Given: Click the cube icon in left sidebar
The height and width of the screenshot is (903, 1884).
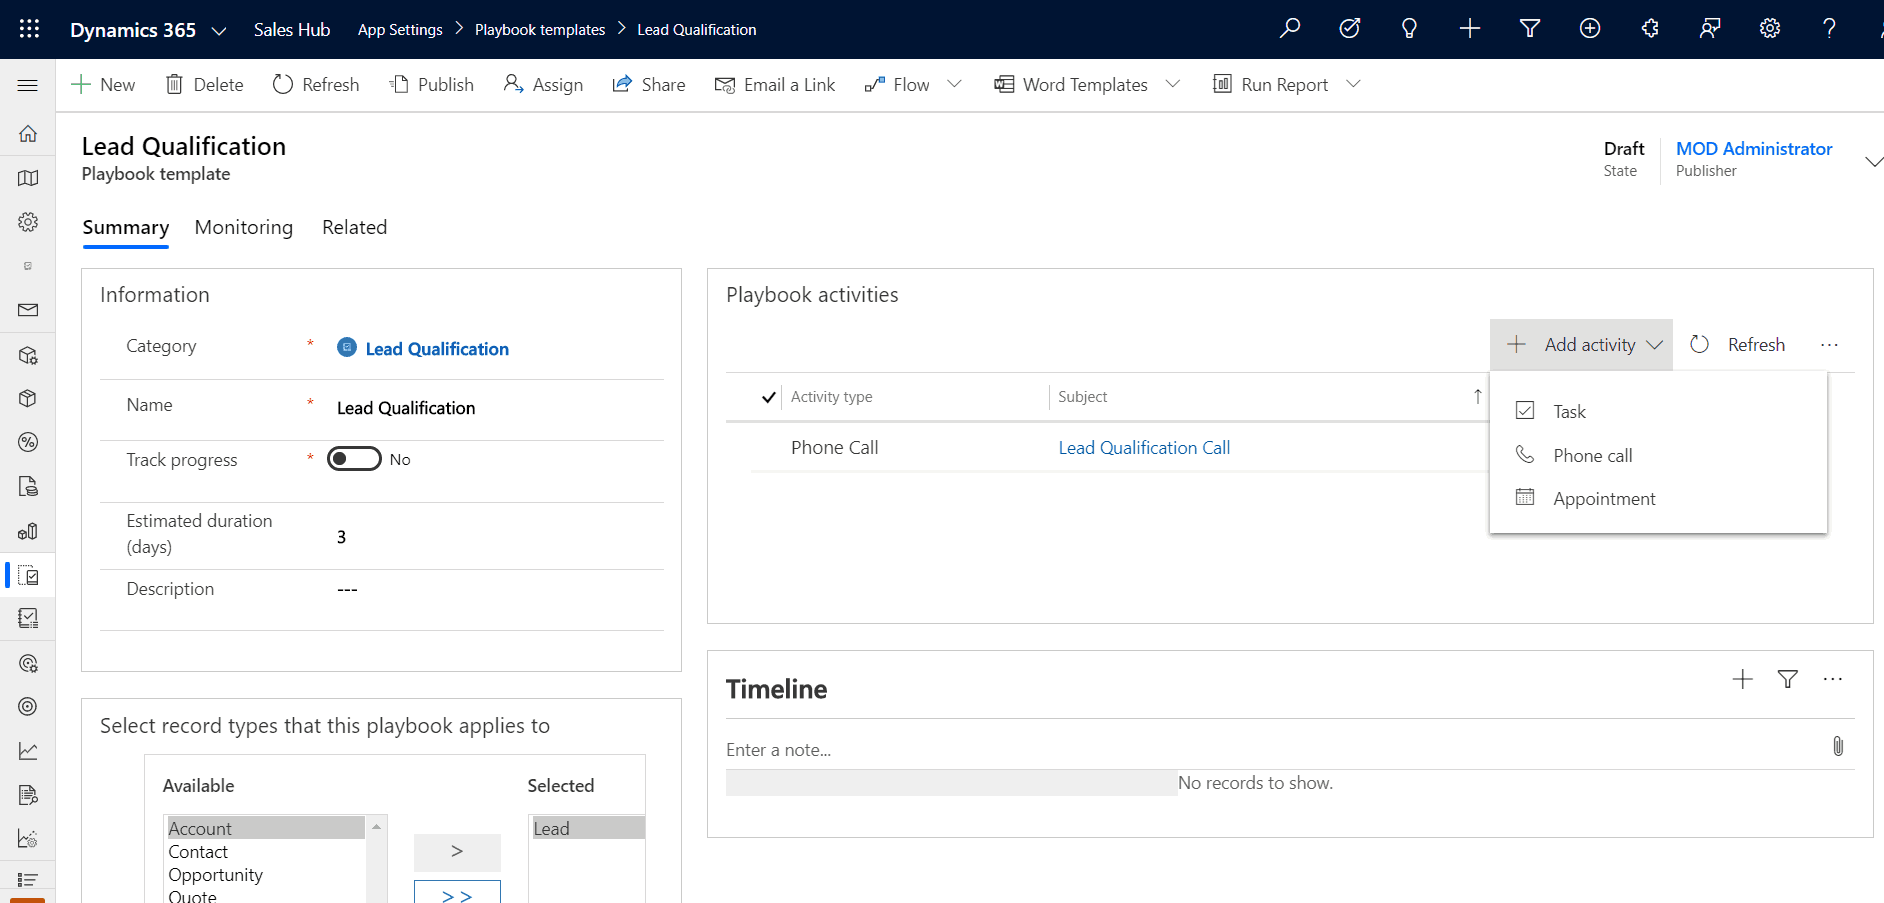Looking at the screenshot, I should [x=28, y=398].
